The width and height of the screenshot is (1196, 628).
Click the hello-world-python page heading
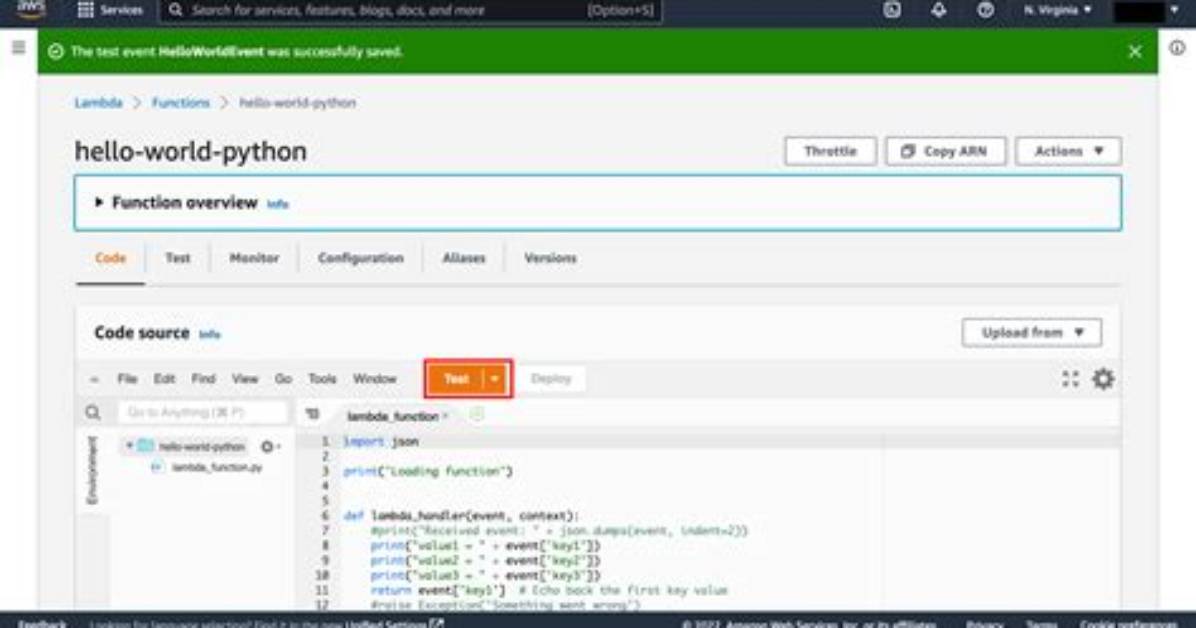pos(191,151)
